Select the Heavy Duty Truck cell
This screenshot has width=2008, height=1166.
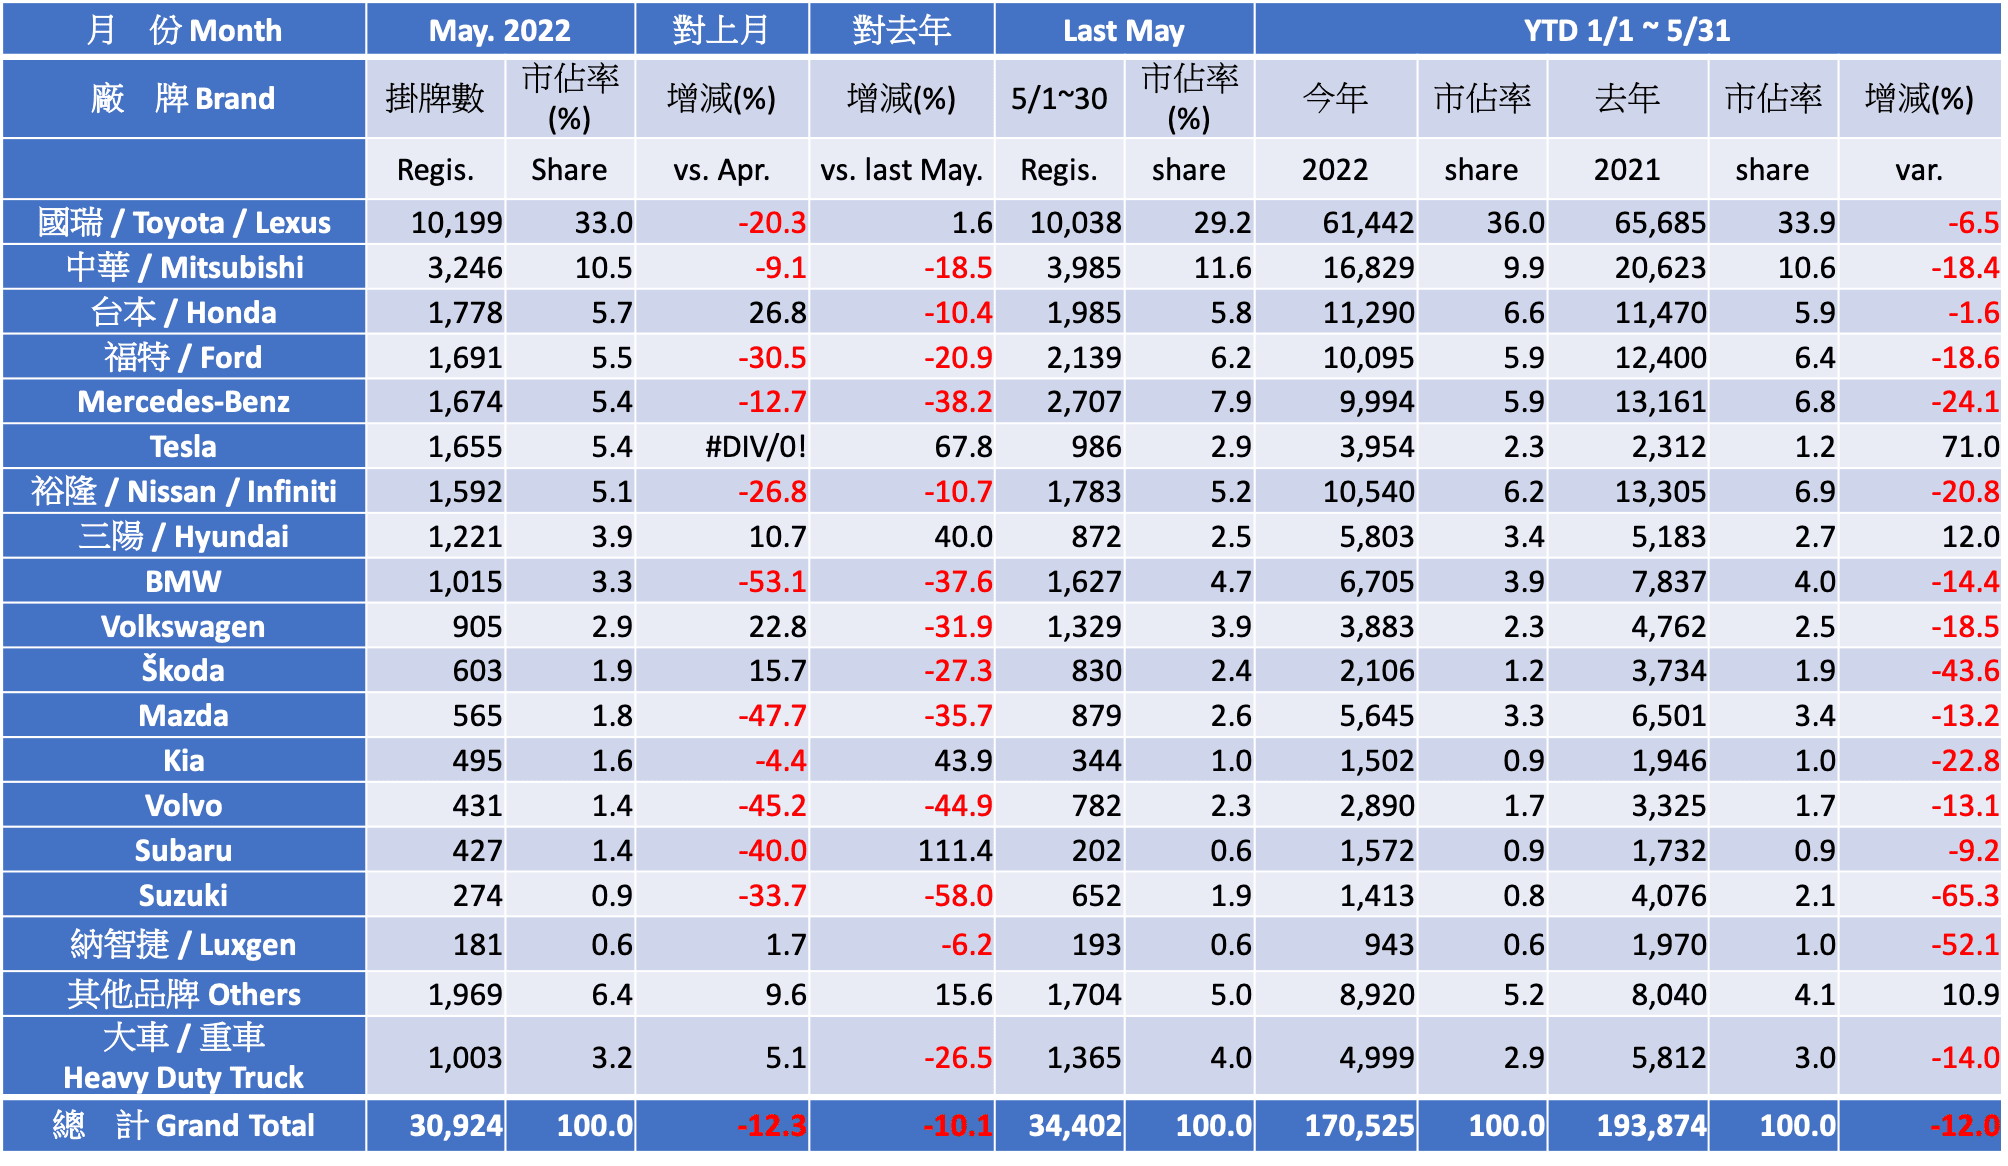click(184, 1057)
